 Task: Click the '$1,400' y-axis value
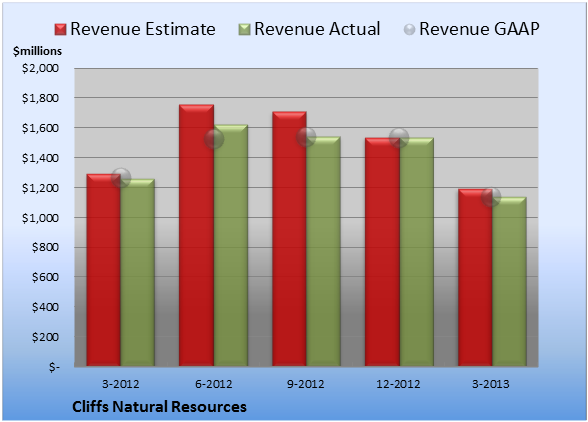(40, 158)
